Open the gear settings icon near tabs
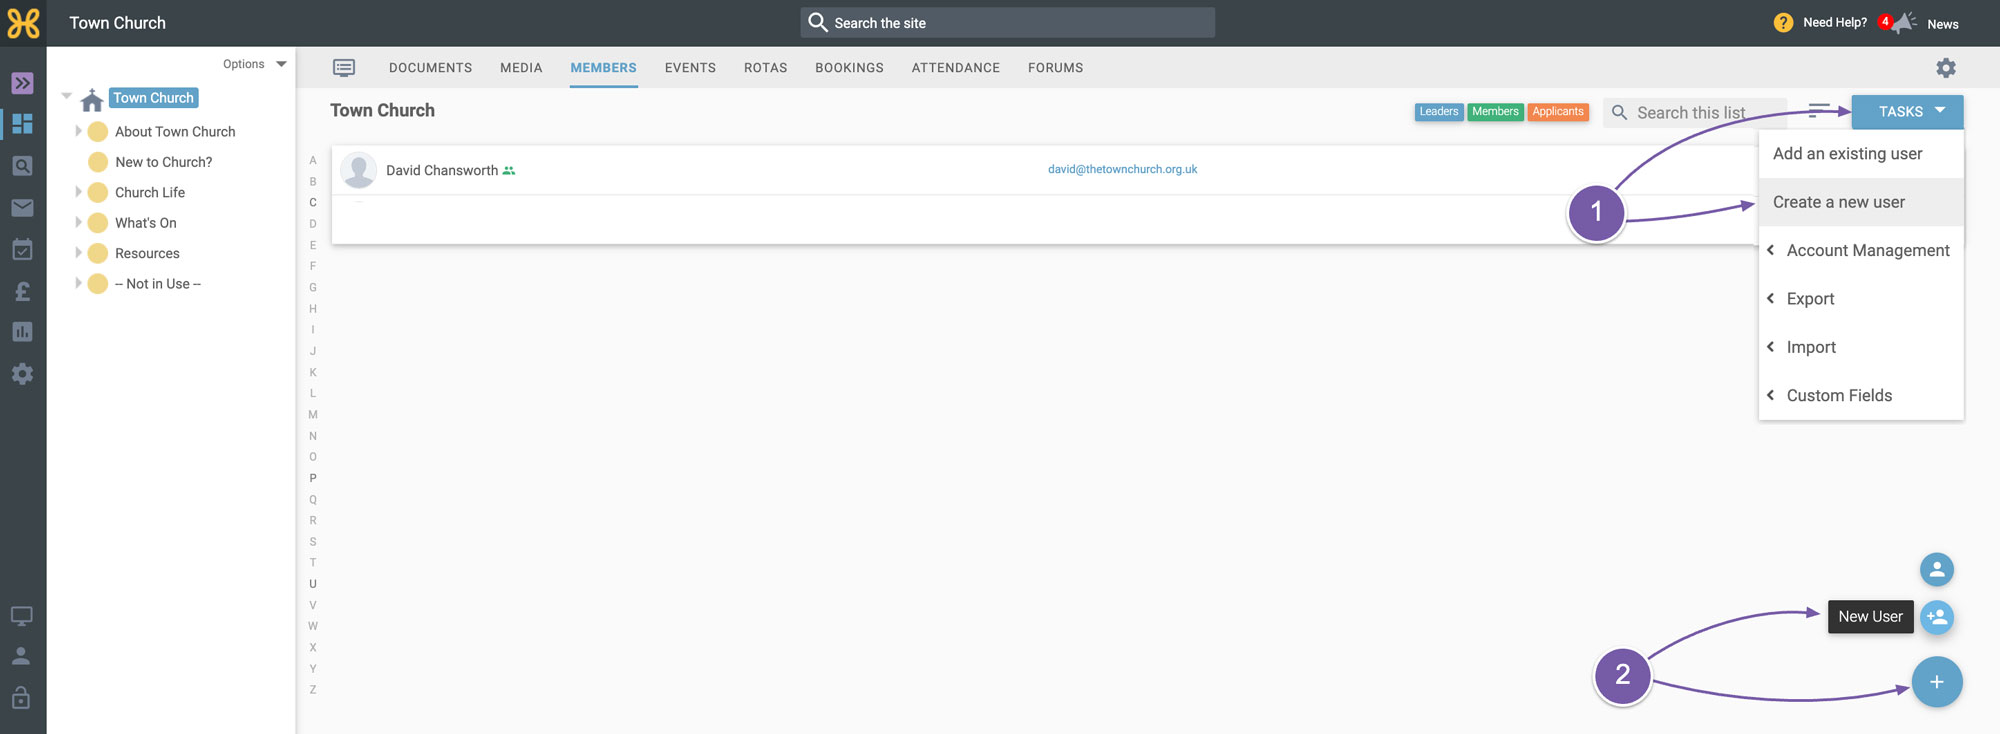Viewport: 2000px width, 734px height. [1946, 68]
